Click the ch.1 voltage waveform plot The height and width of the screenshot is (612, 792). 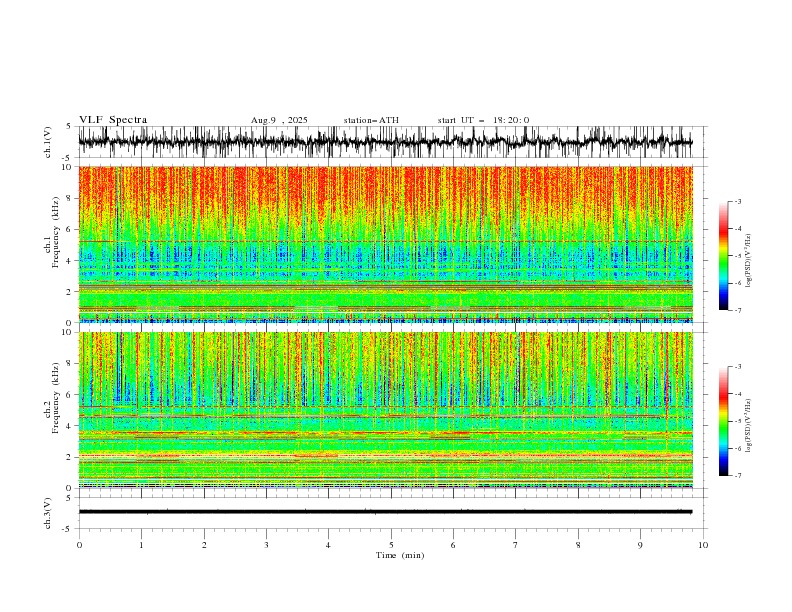tap(385, 142)
